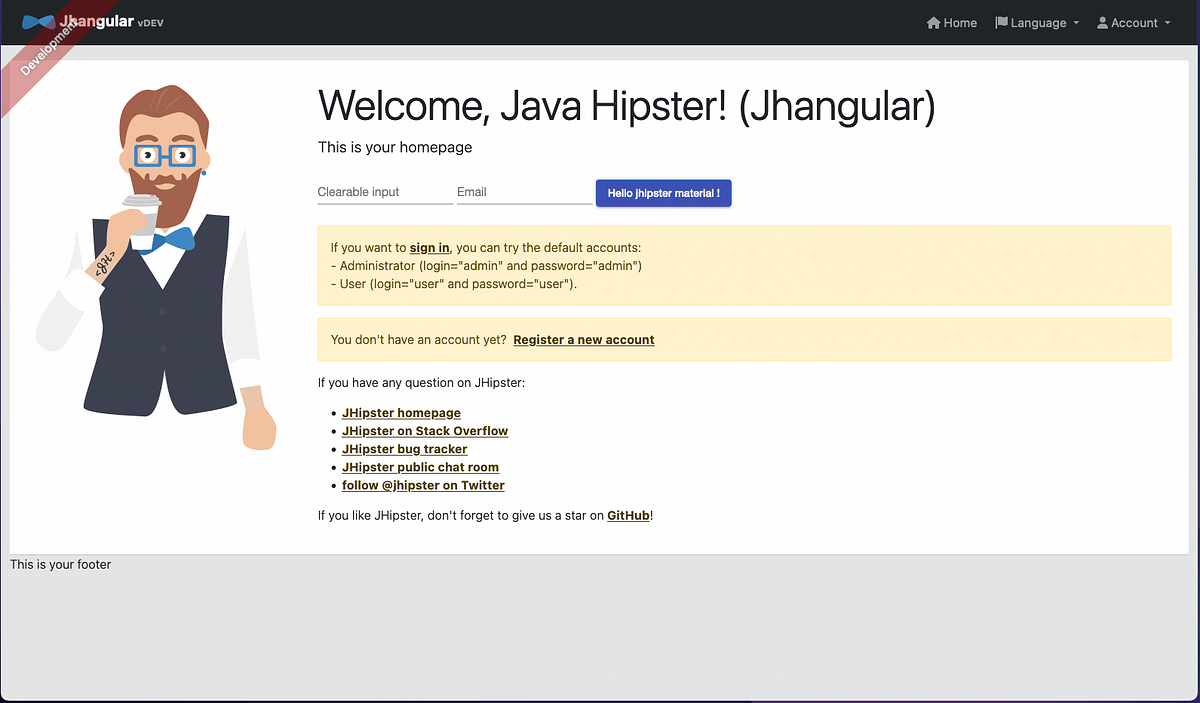Click the flag icon beside Language
The image size is (1200, 703).
click(1001, 23)
